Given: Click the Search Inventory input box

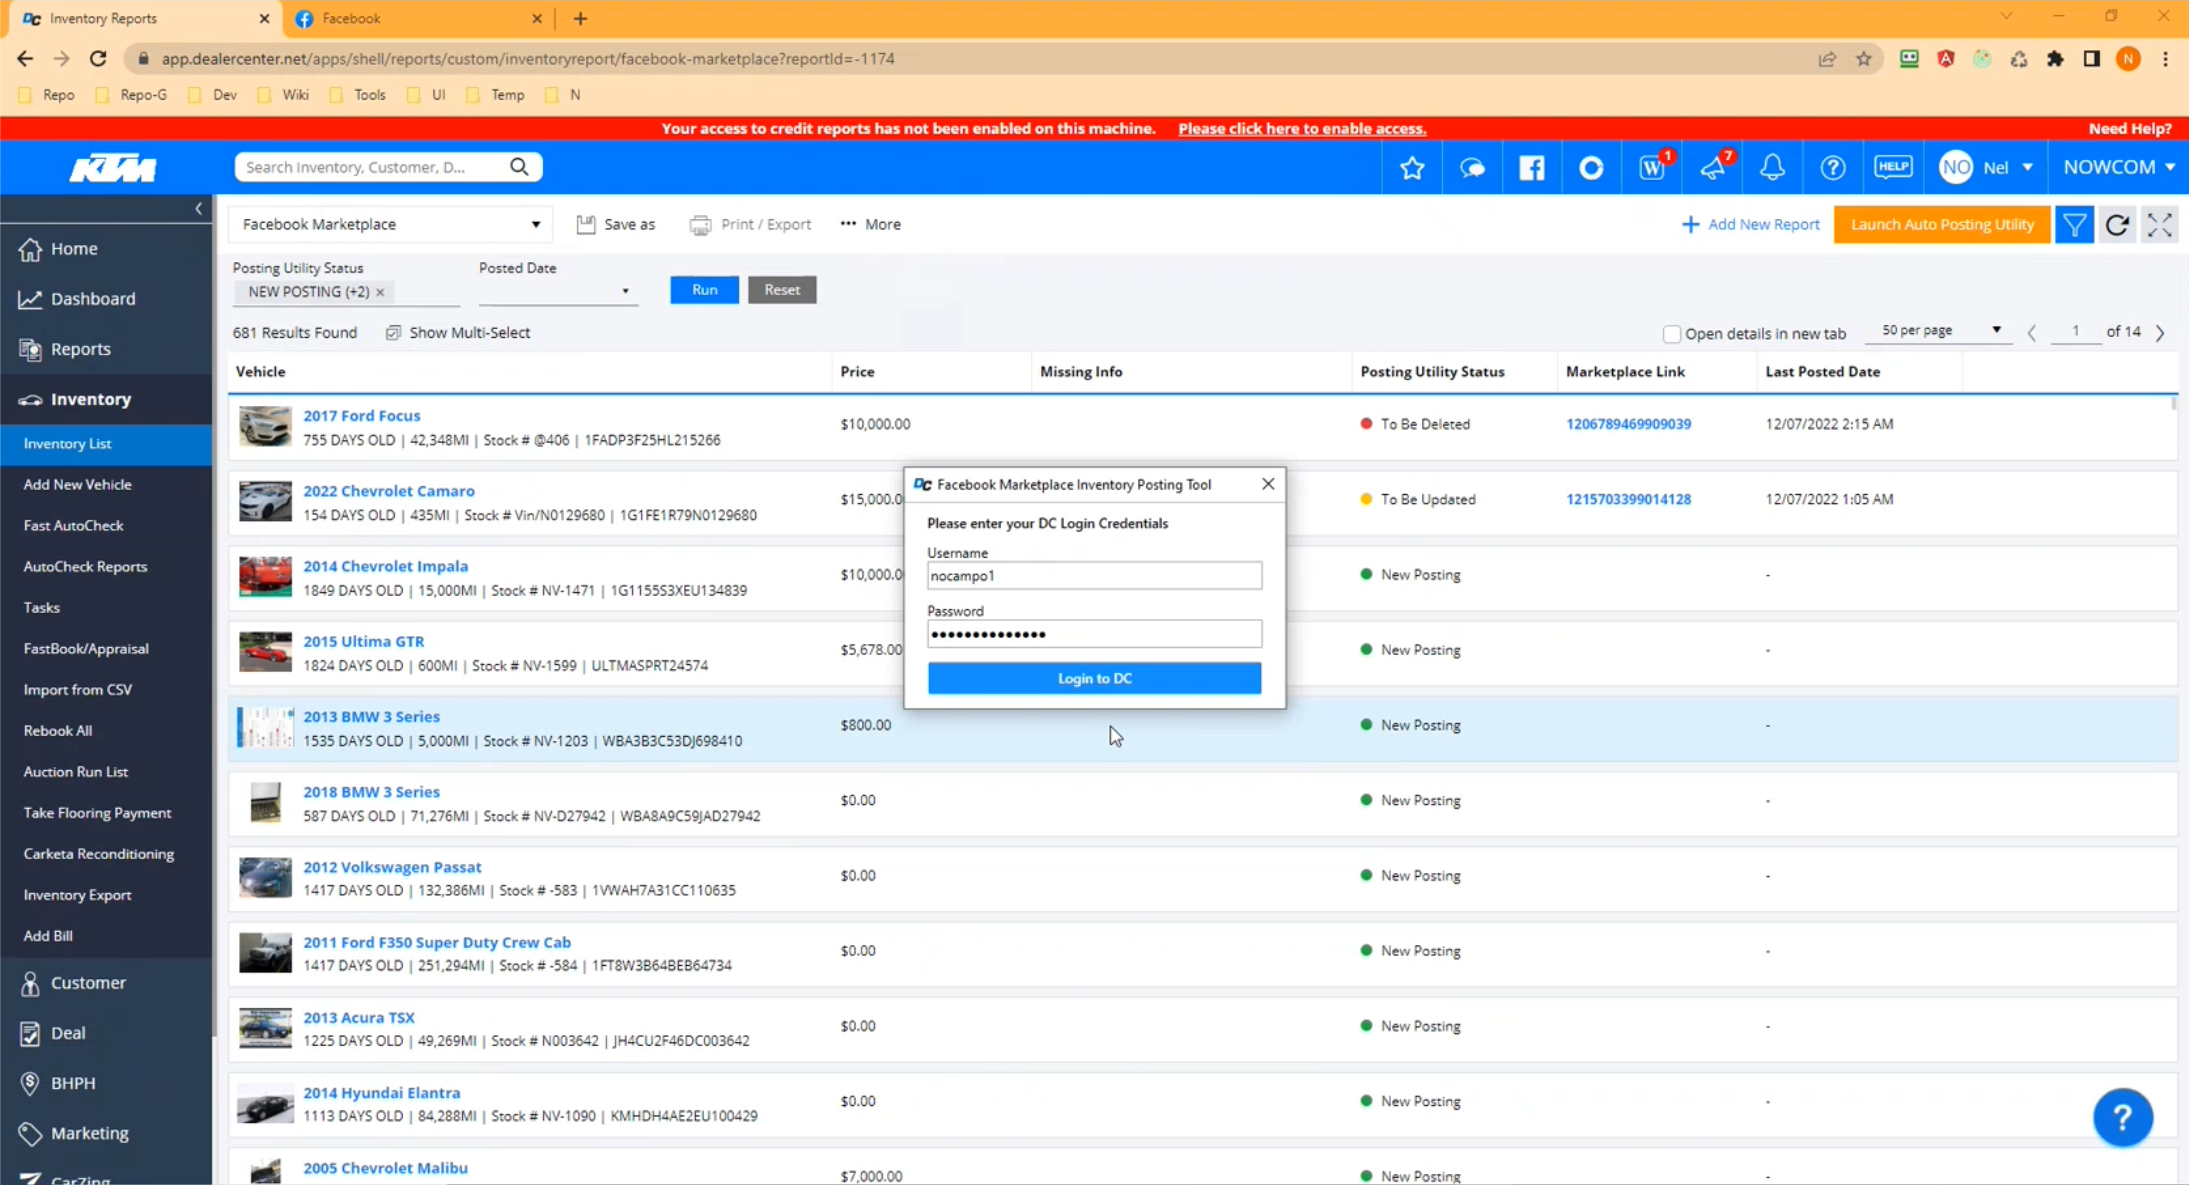Looking at the screenshot, I should (x=370, y=167).
